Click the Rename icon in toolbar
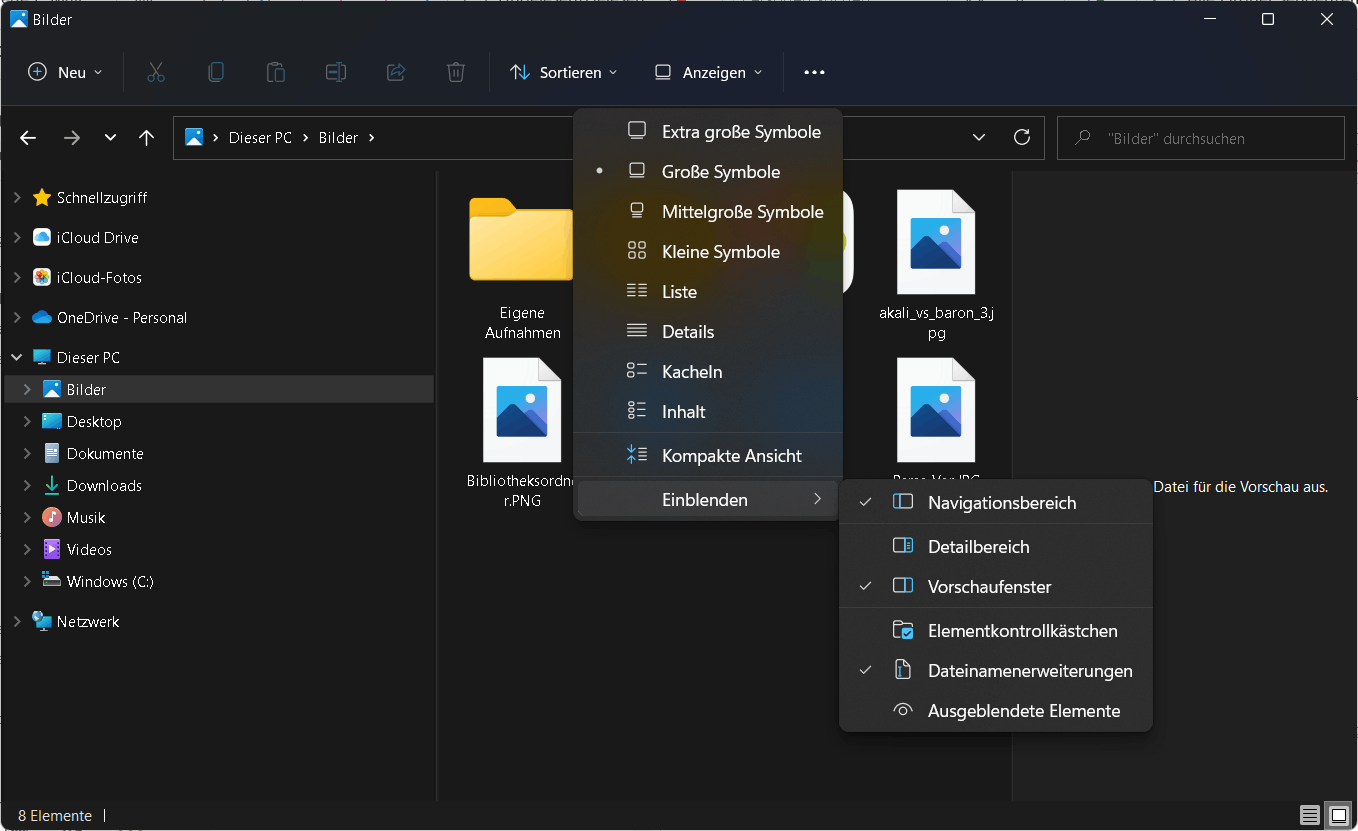1358x831 pixels. (x=335, y=72)
